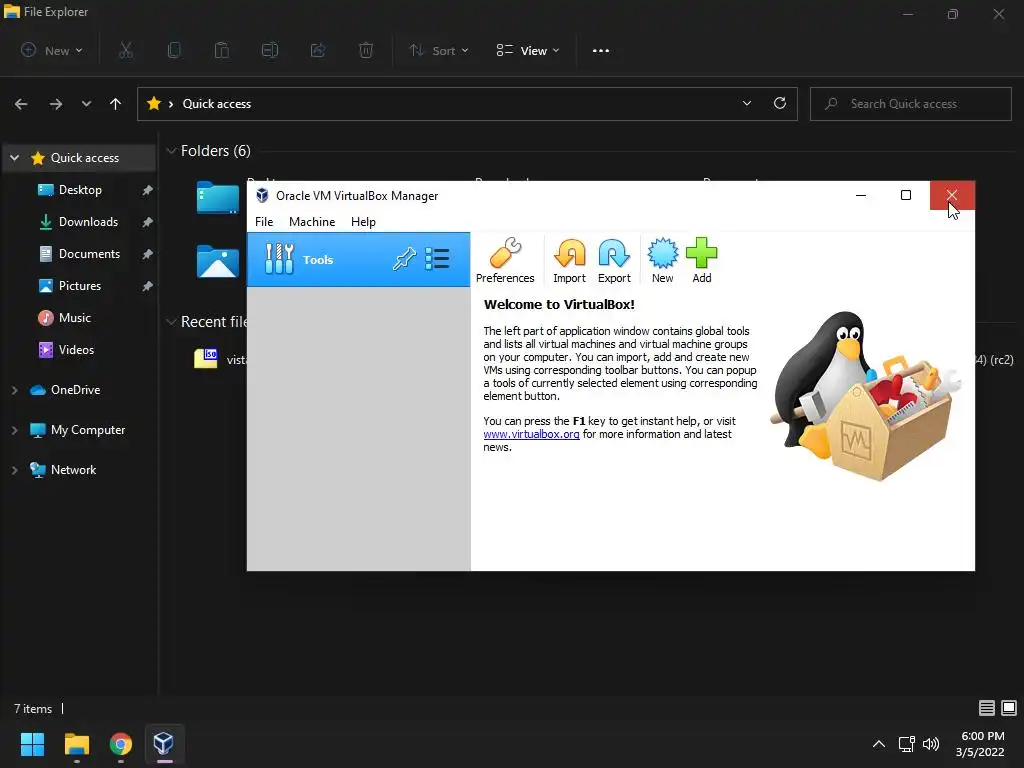Expand the Network tree node
Screen dimensions: 1024x768
point(14,470)
